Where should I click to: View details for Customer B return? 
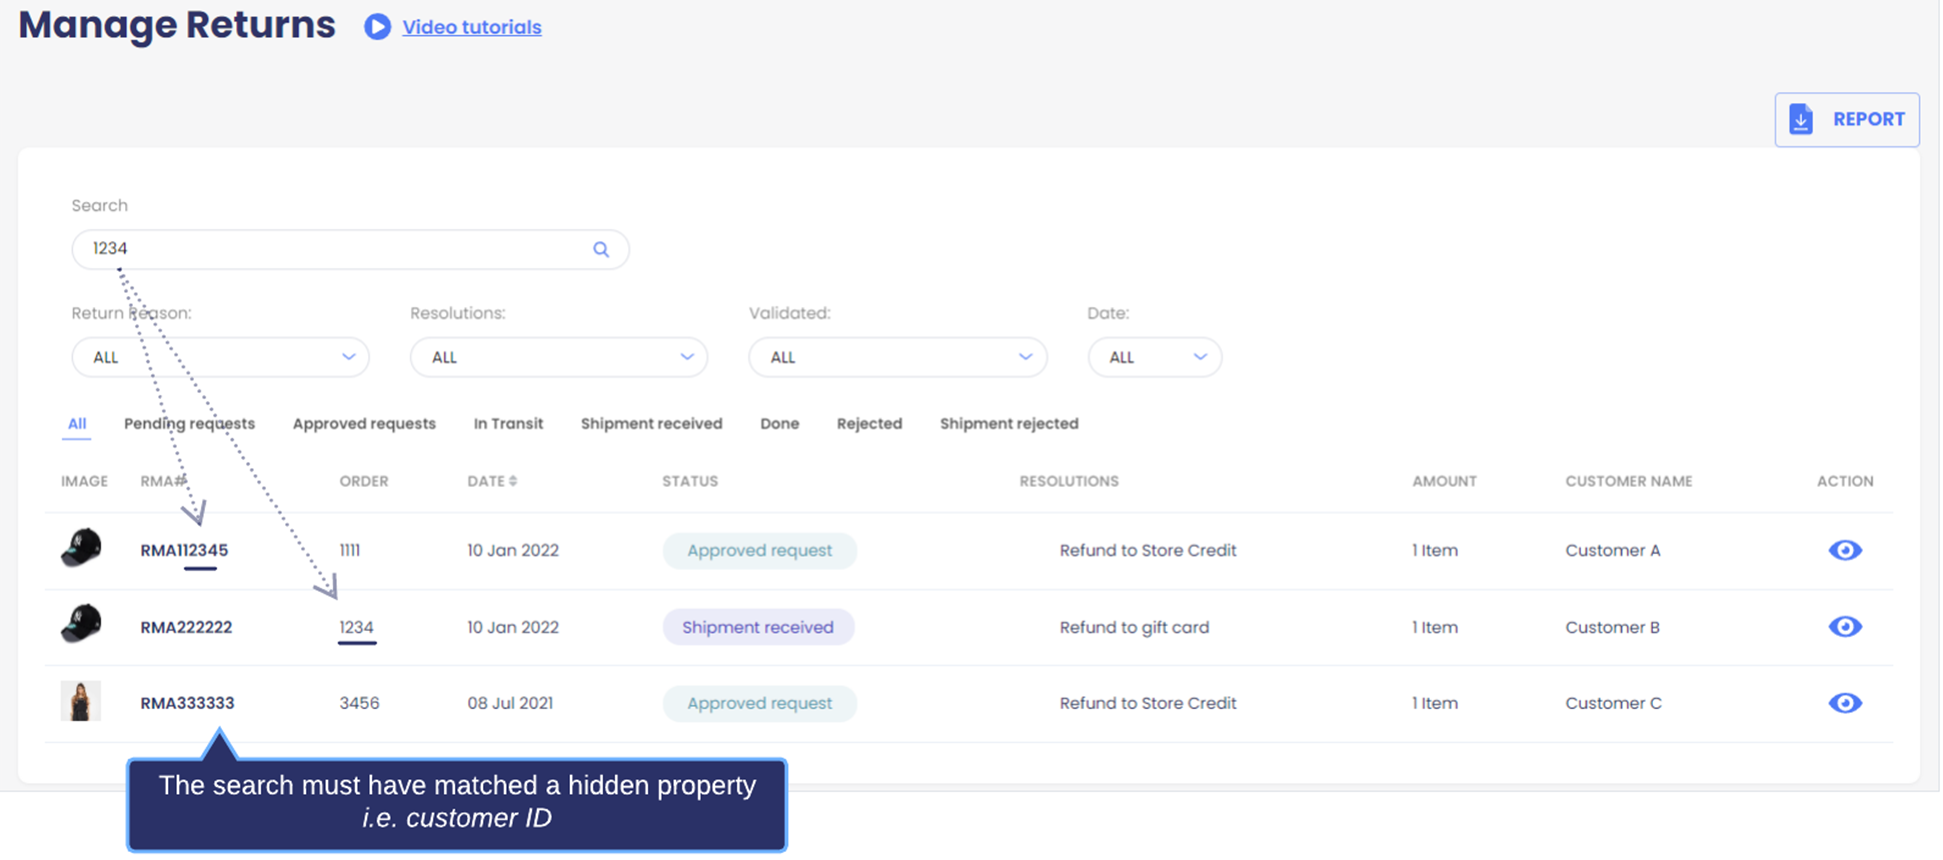(x=1844, y=627)
